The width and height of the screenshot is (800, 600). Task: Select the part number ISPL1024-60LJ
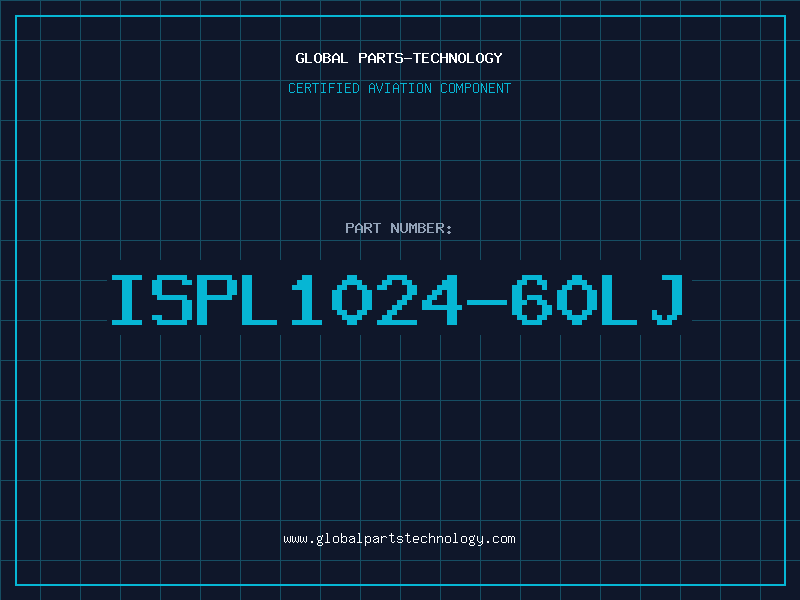[x=397, y=300]
